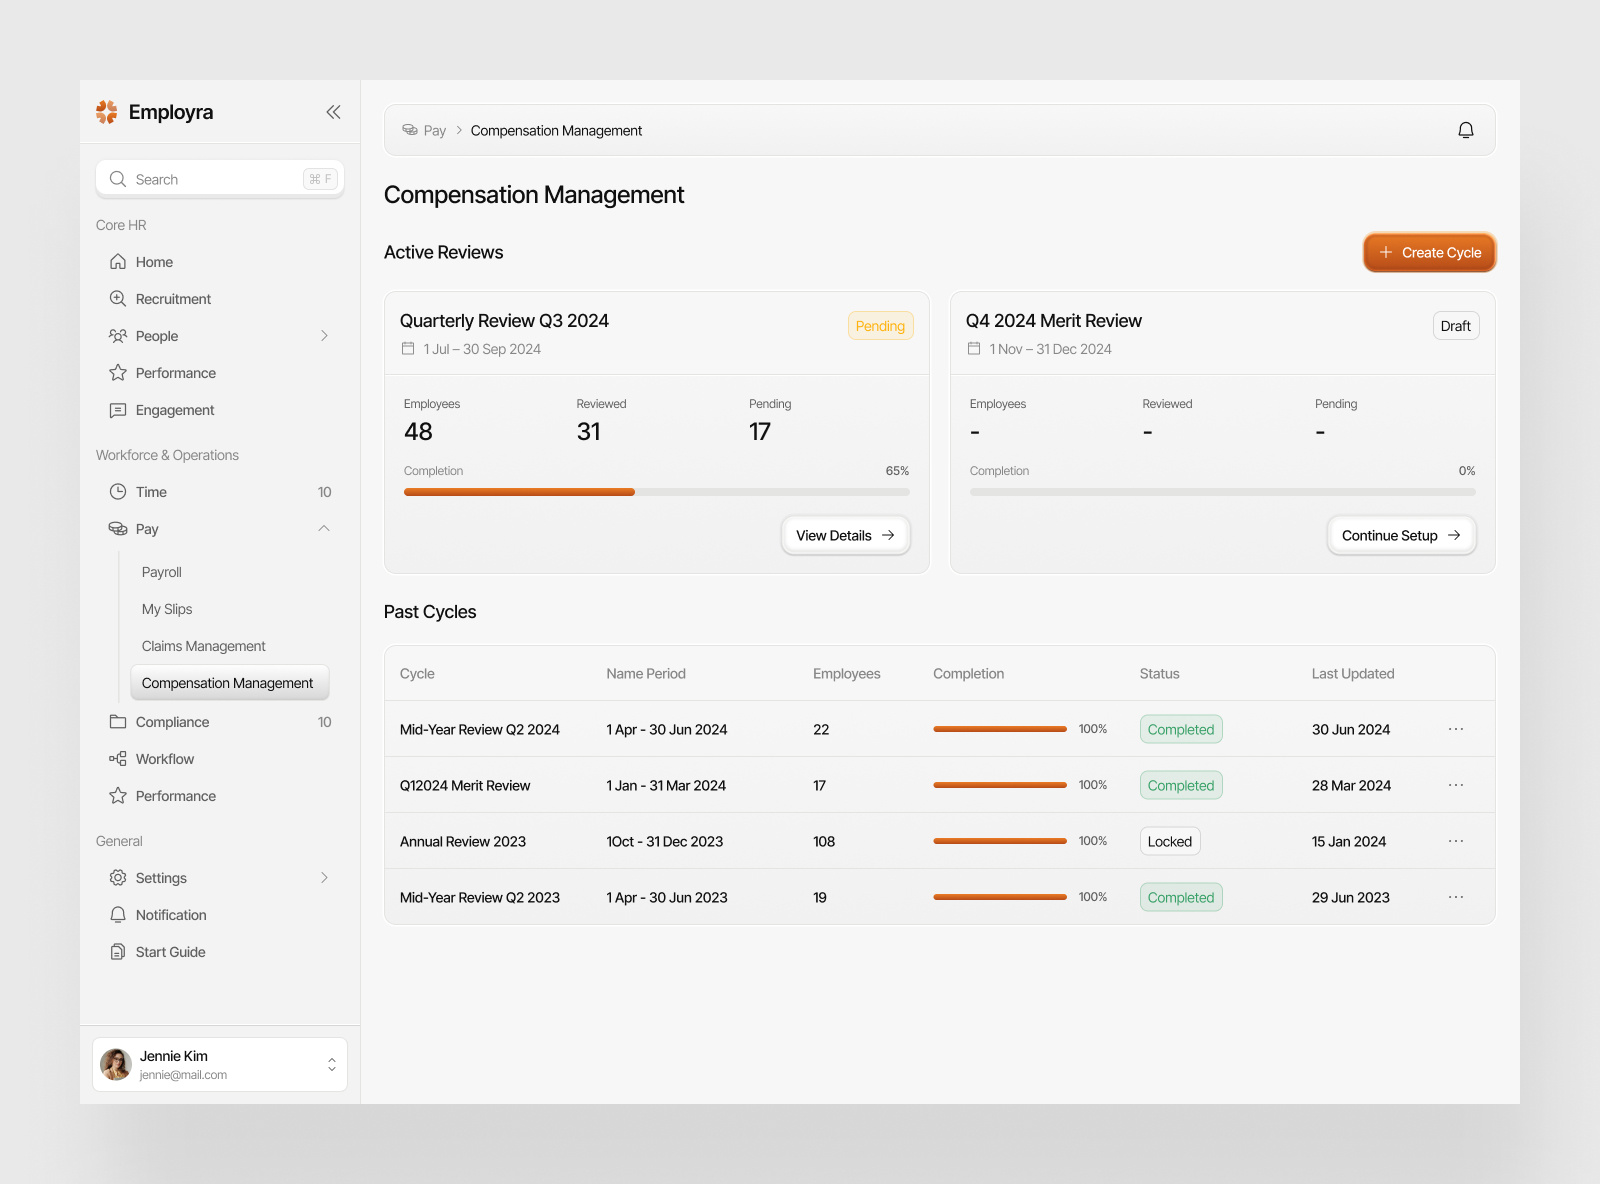Open more options for Mid-Year Review Q2 2024
Image resolution: width=1600 pixels, height=1184 pixels.
tap(1456, 729)
